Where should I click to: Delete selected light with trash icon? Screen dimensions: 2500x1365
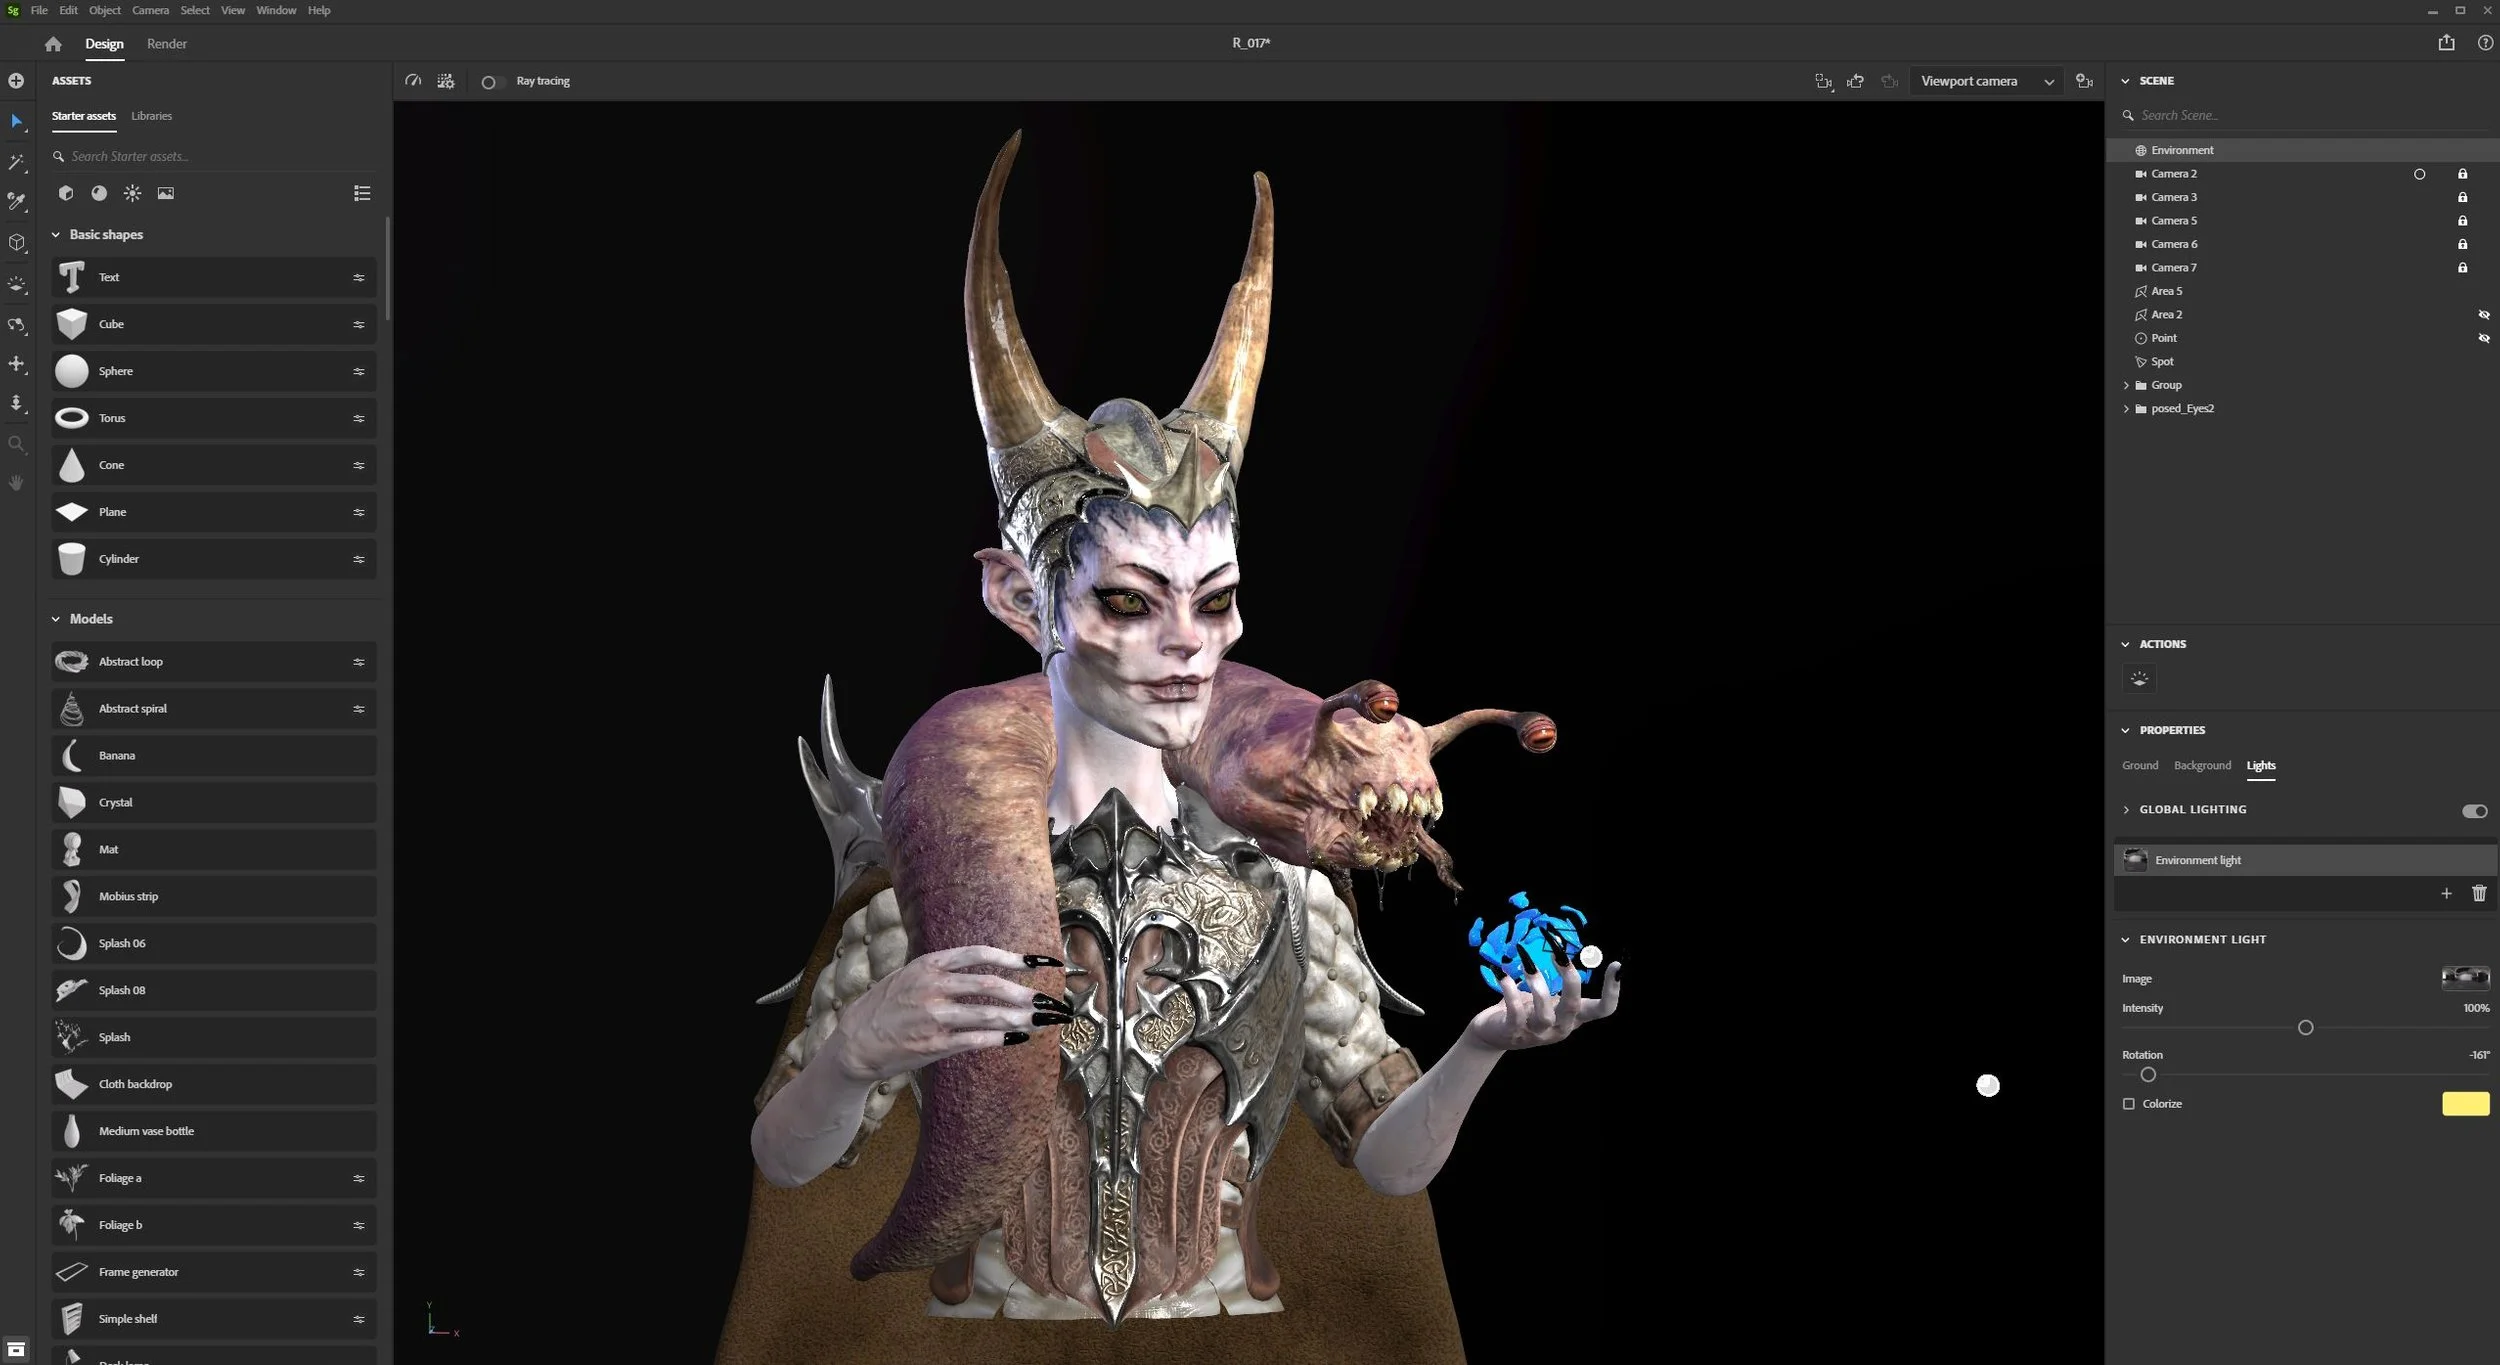[2479, 894]
